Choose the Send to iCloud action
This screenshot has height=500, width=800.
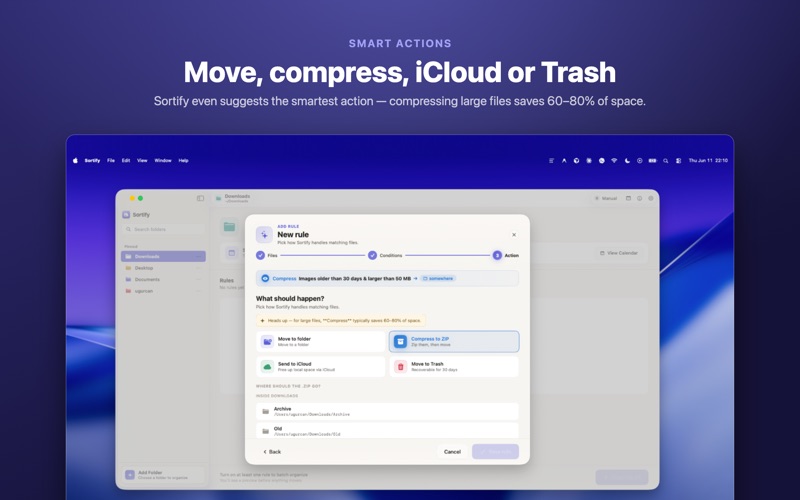click(x=321, y=366)
